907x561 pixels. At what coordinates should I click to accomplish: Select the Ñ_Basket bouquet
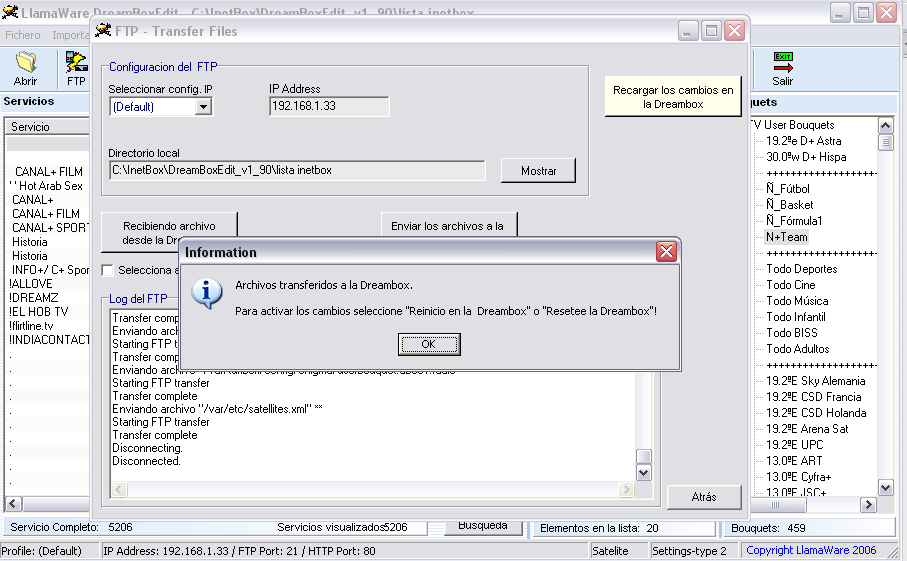[x=790, y=205]
